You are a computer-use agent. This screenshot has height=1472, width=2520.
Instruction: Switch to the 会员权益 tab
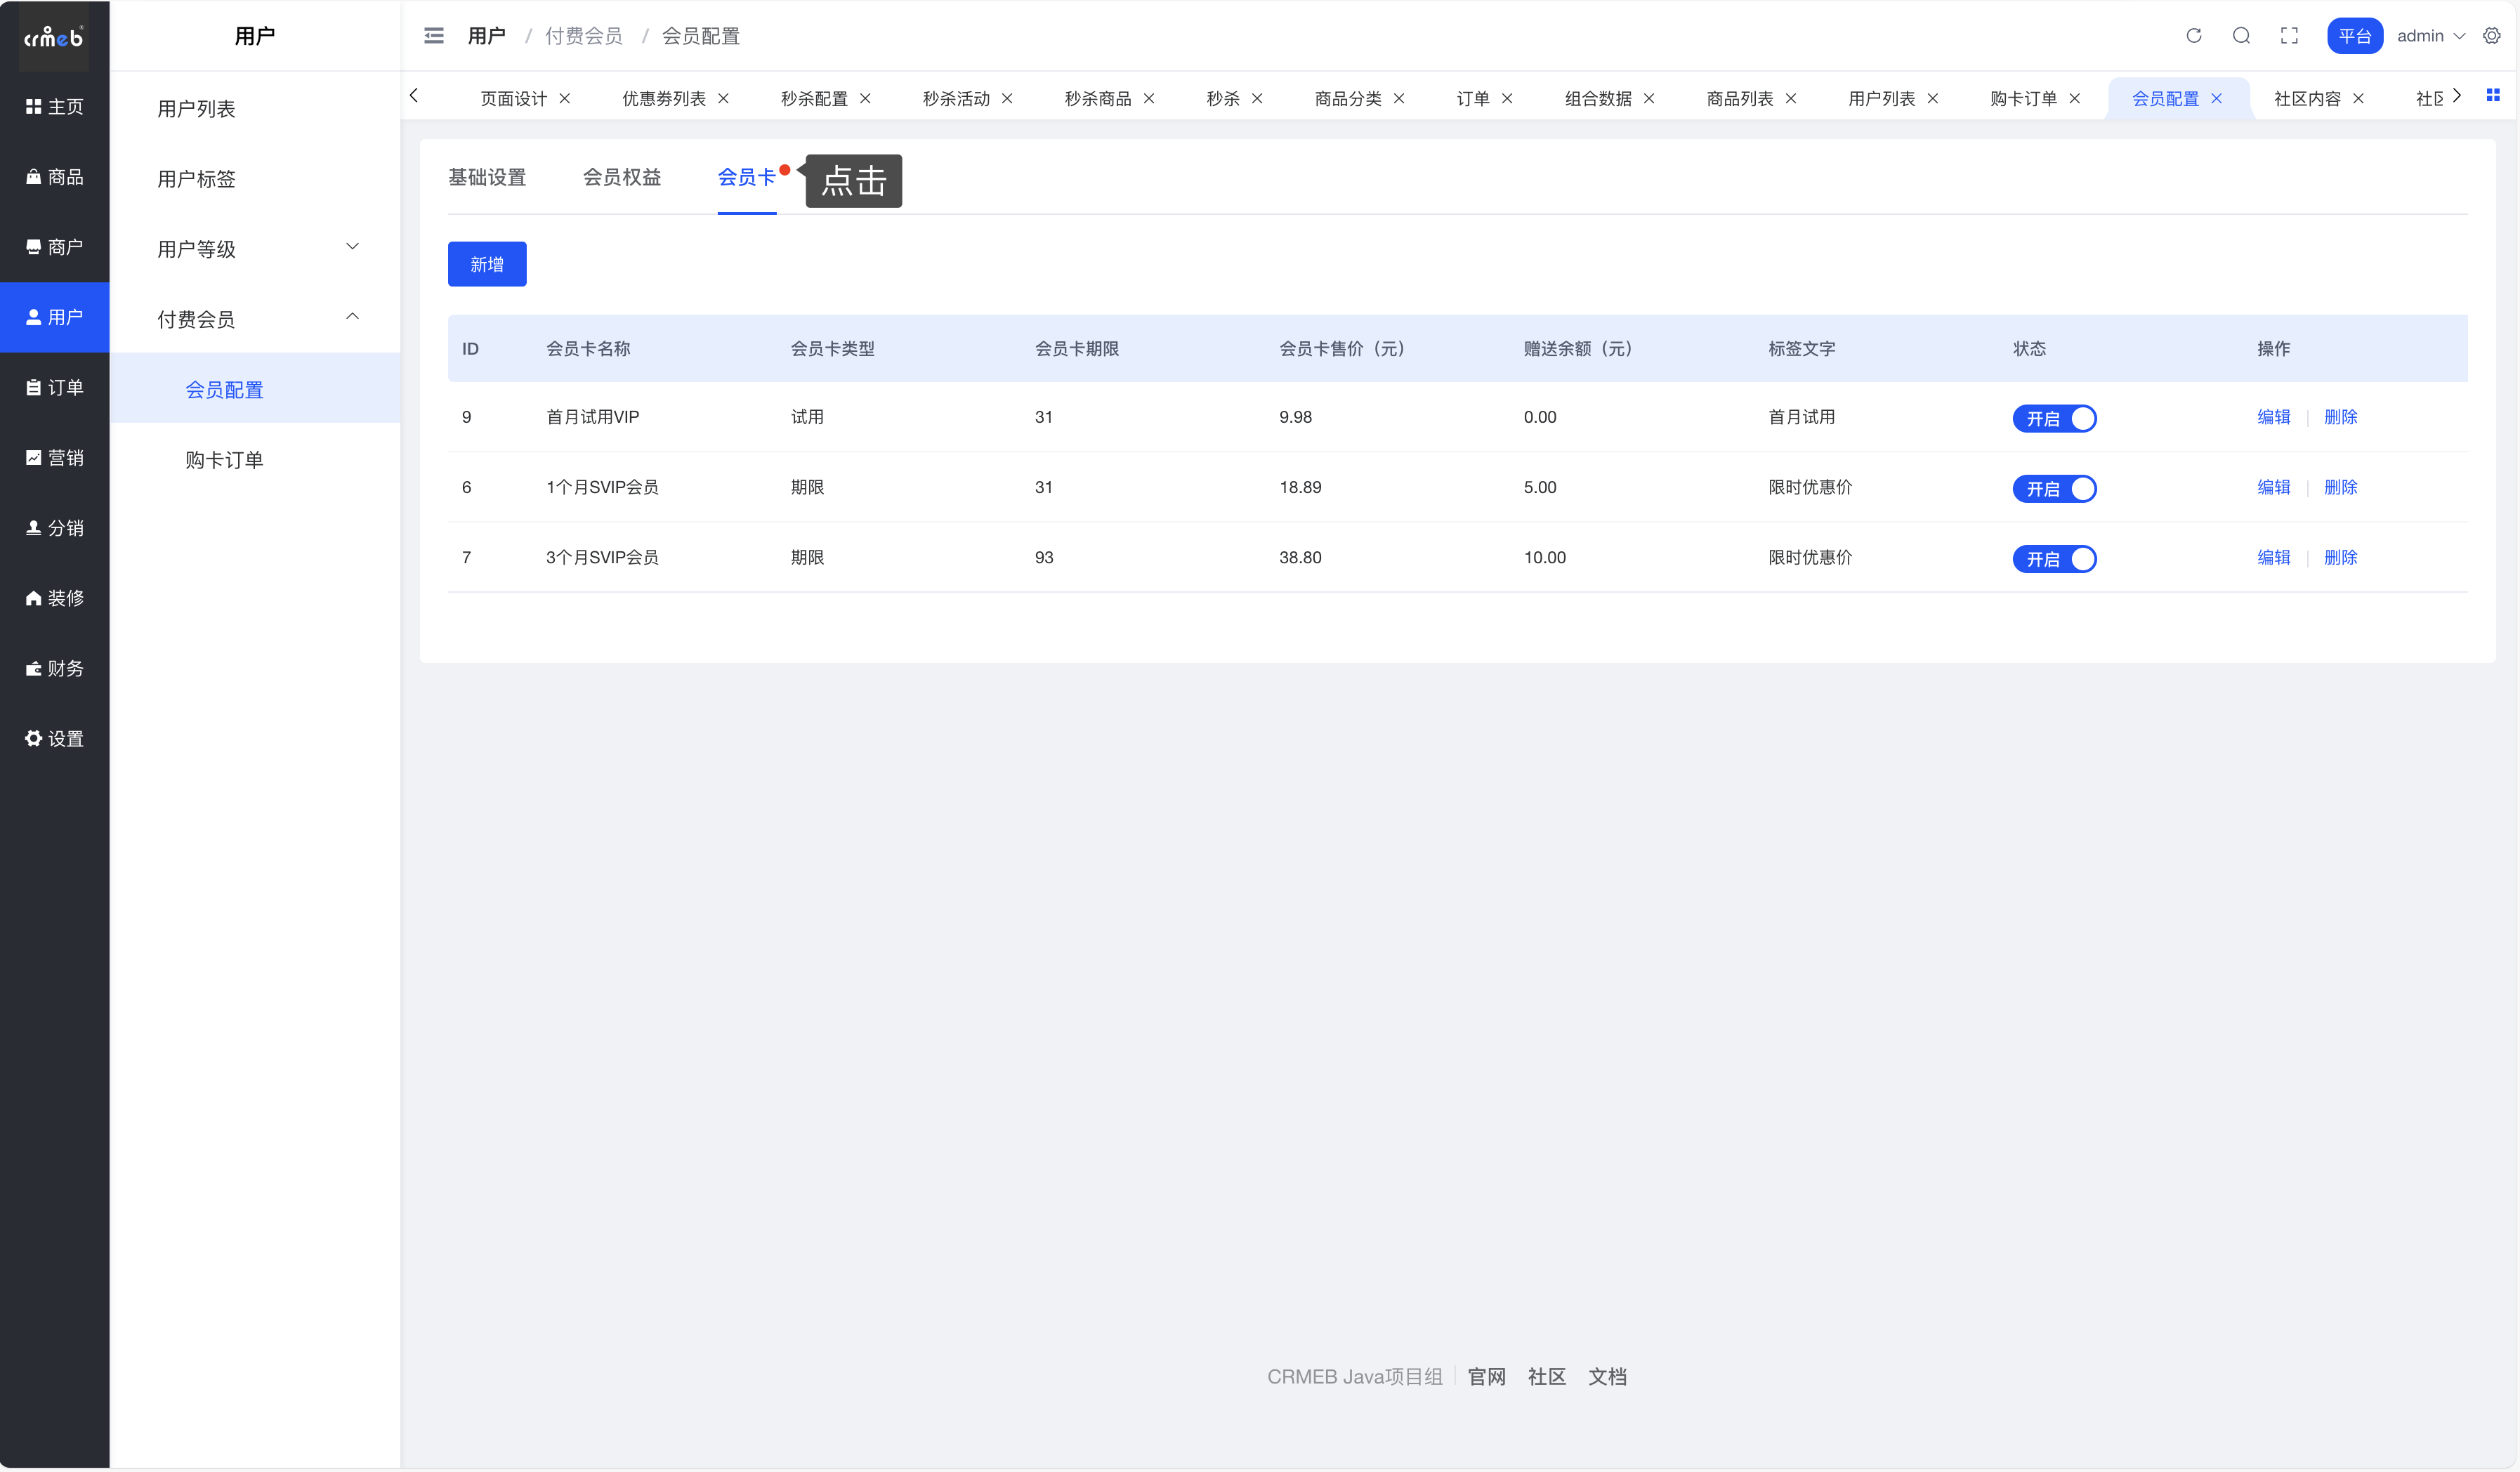coord(622,178)
